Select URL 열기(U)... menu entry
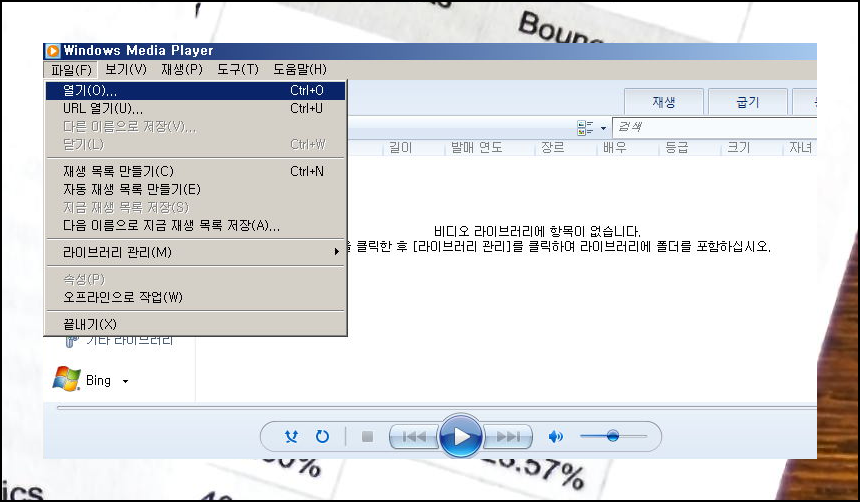The height and width of the screenshot is (502, 860). [x=195, y=109]
